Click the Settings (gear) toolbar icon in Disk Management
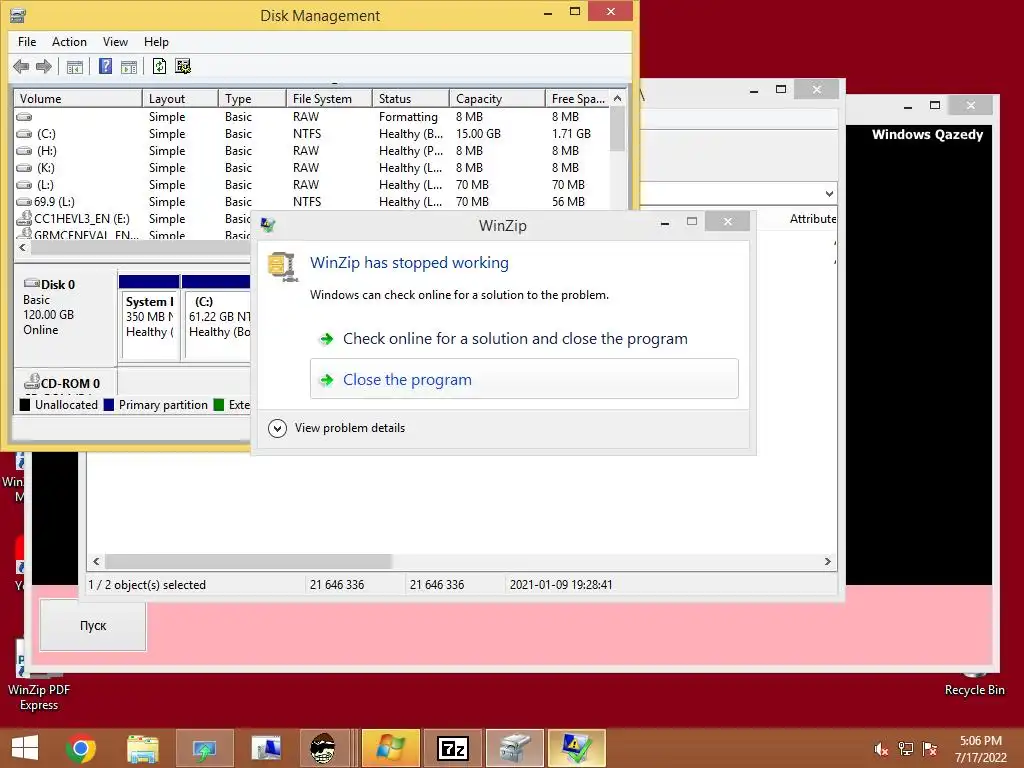This screenshot has width=1024, height=768. 184,66
